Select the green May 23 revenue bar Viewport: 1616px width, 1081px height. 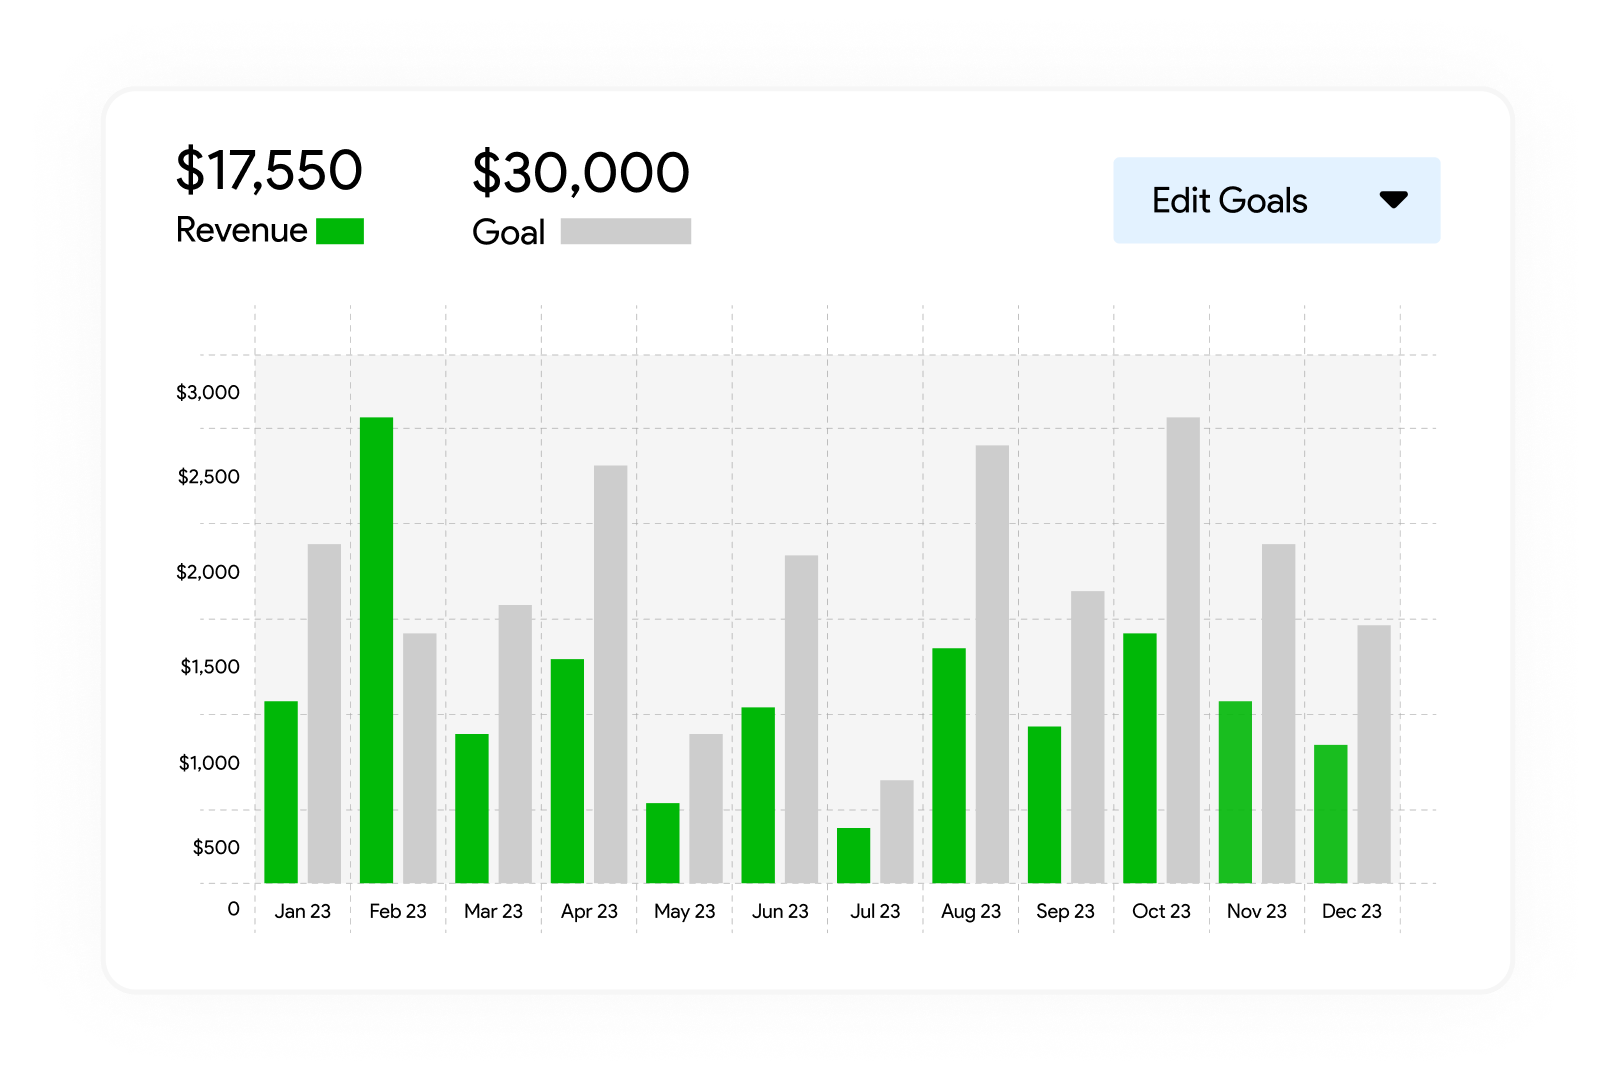662,843
